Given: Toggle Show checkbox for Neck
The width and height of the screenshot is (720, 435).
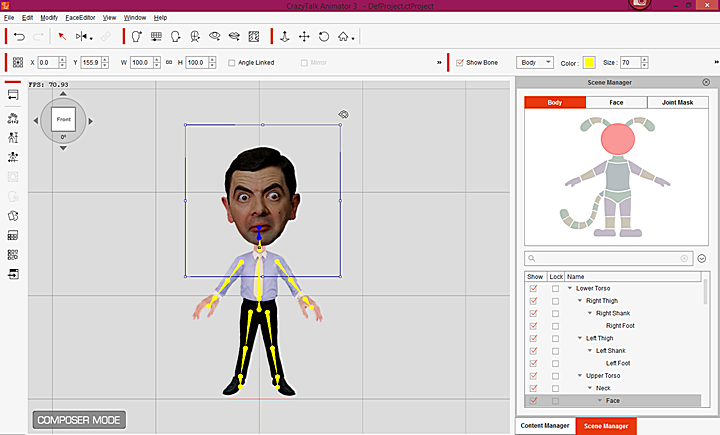Looking at the screenshot, I should coord(533,388).
